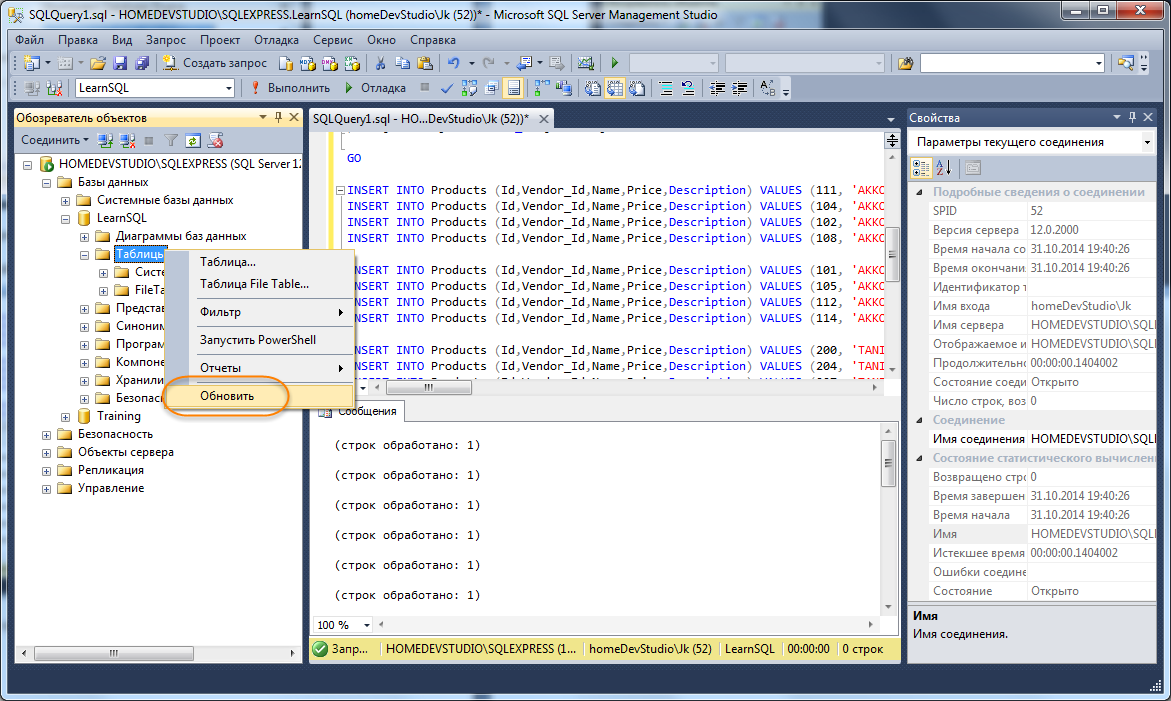Undo the last action with the undo arrow

[x=453, y=63]
